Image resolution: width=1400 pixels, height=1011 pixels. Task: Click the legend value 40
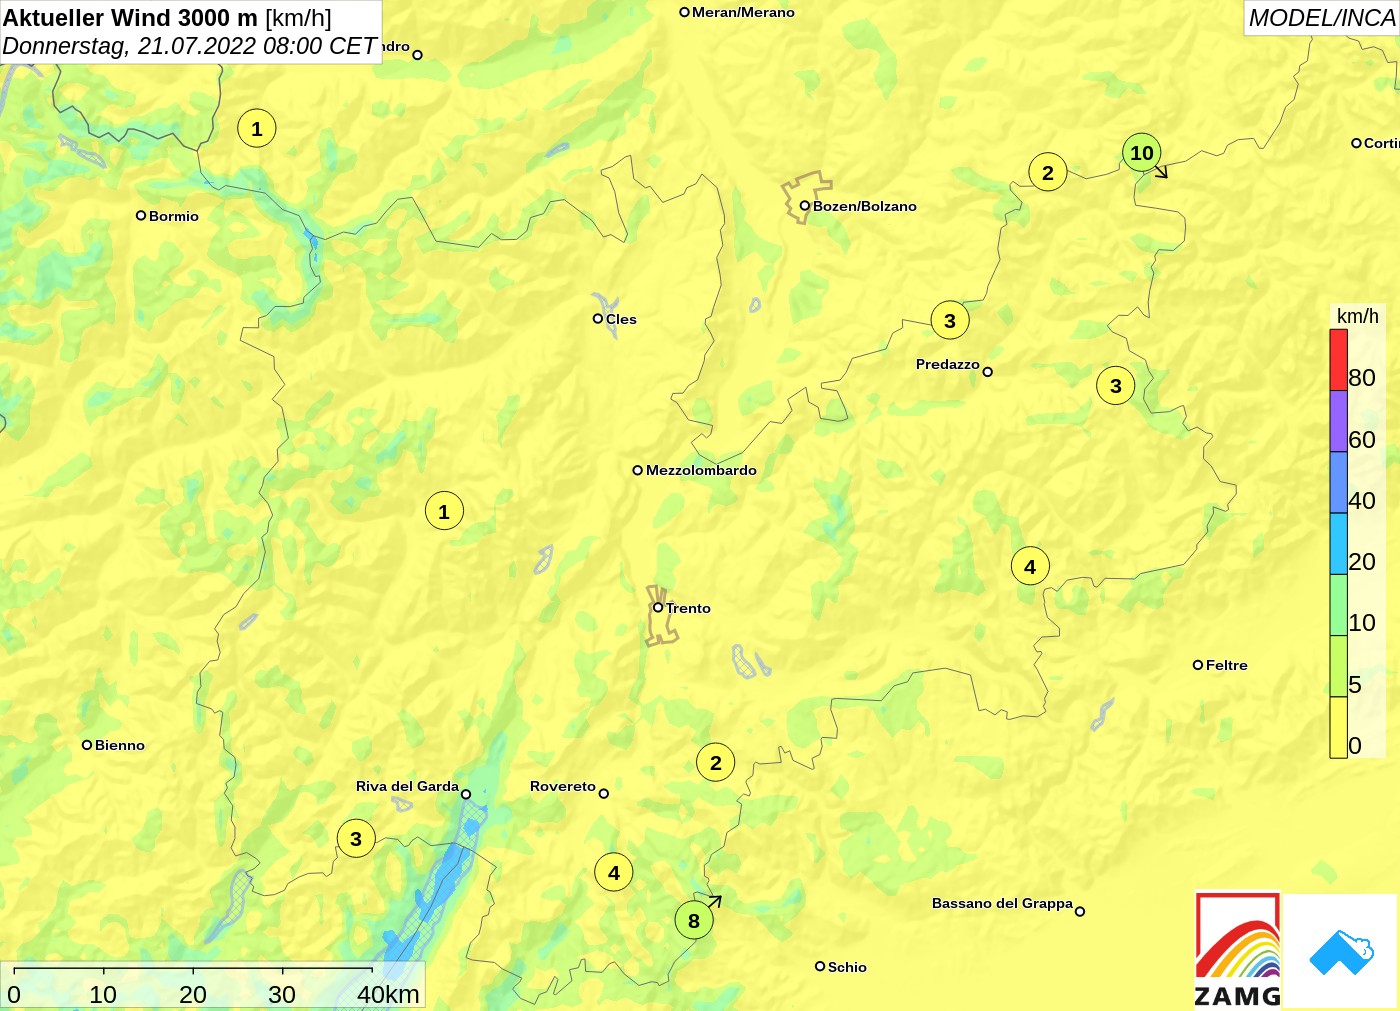(1362, 501)
